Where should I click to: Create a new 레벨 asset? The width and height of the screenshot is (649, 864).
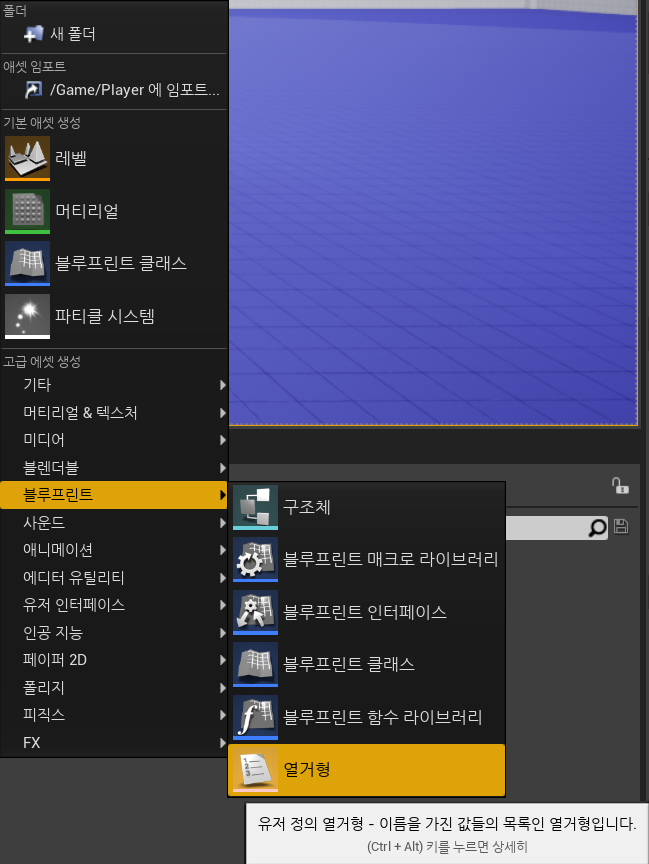pos(114,159)
